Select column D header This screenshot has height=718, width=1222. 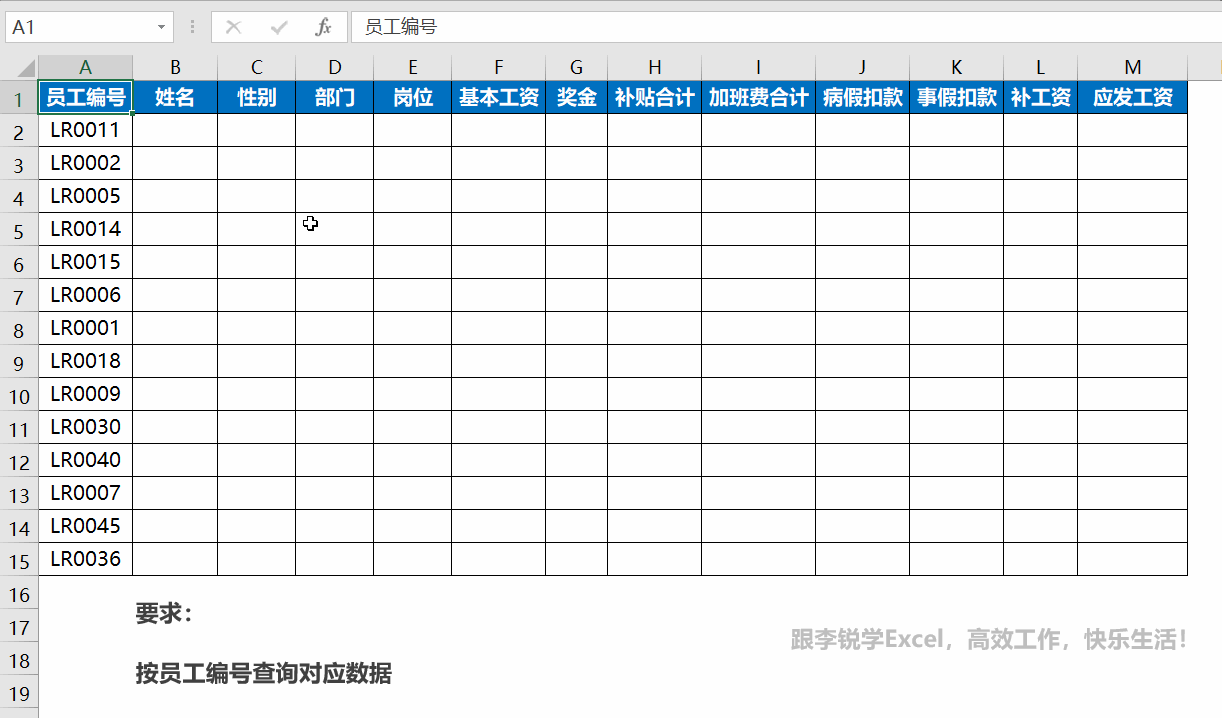pyautogui.click(x=335, y=68)
